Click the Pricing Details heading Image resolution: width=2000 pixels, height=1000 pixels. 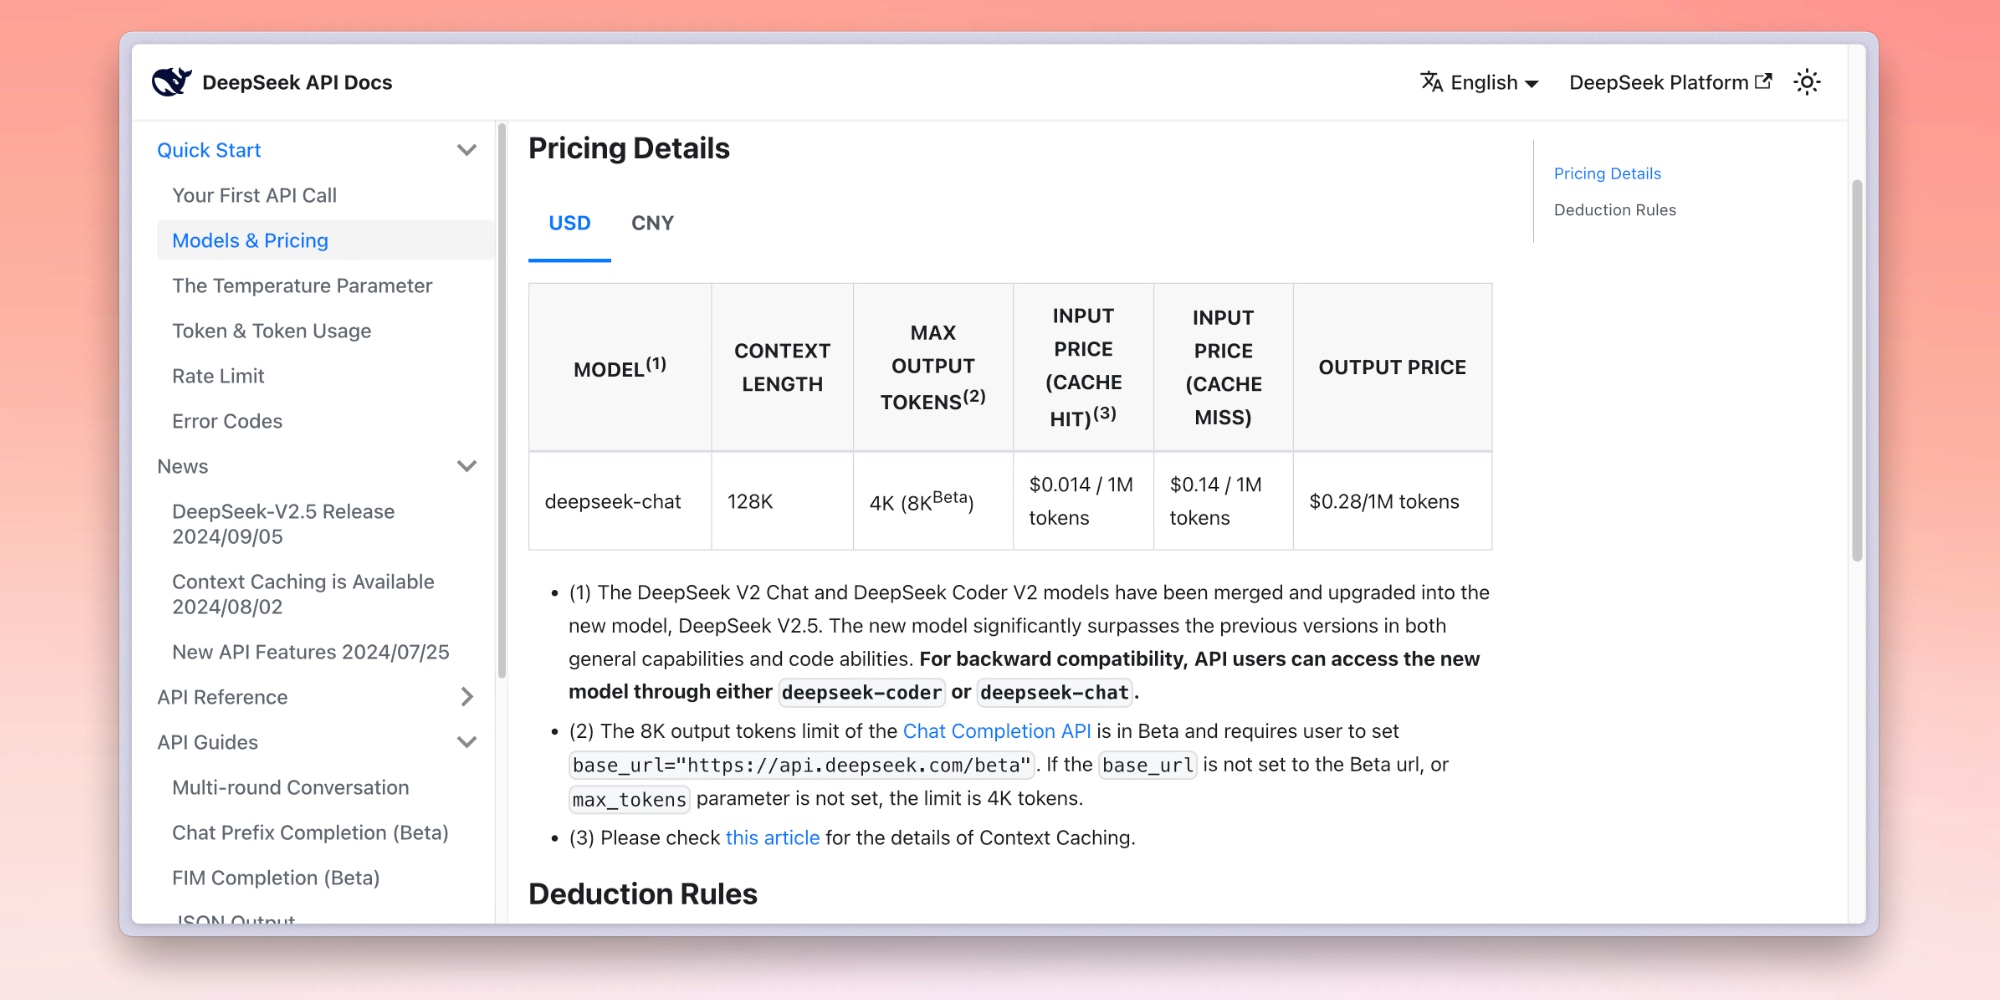point(629,148)
